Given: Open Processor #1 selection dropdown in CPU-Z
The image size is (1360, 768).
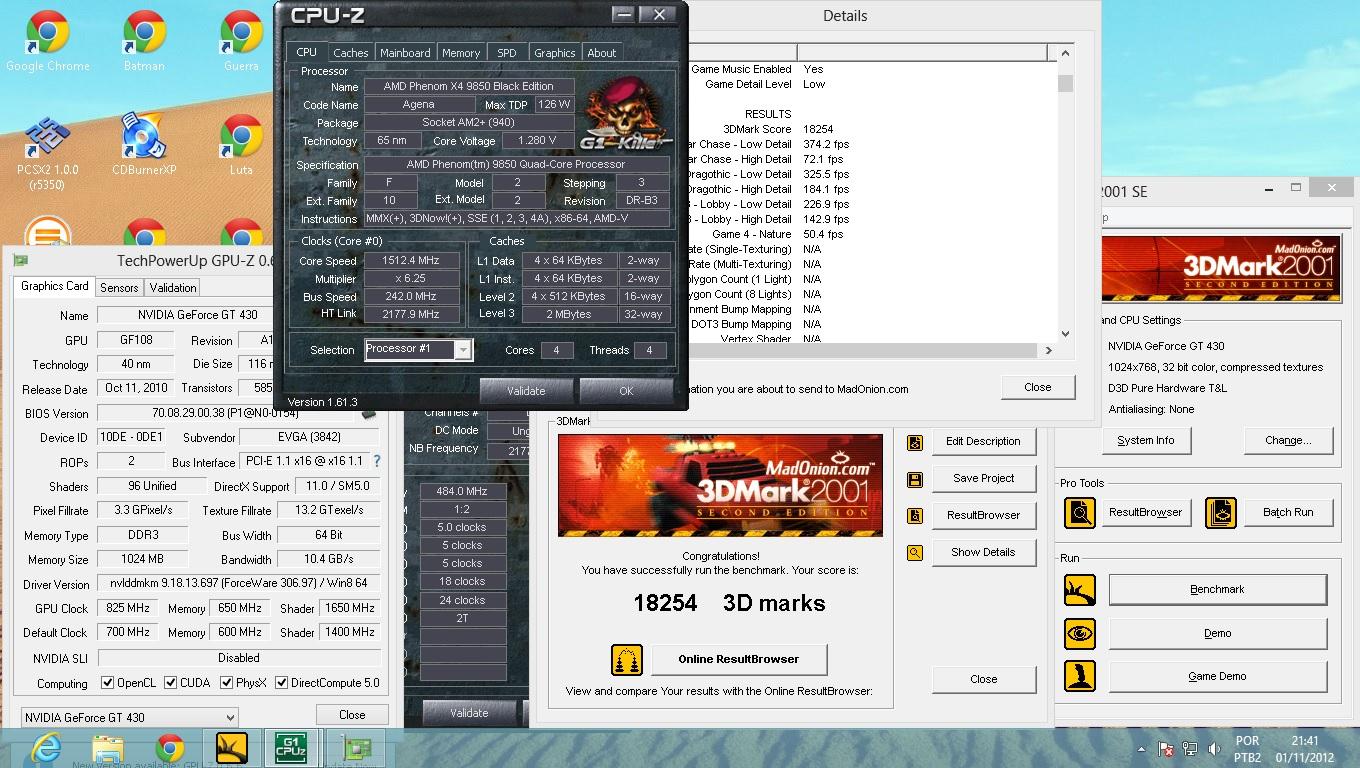Looking at the screenshot, I should click(463, 350).
